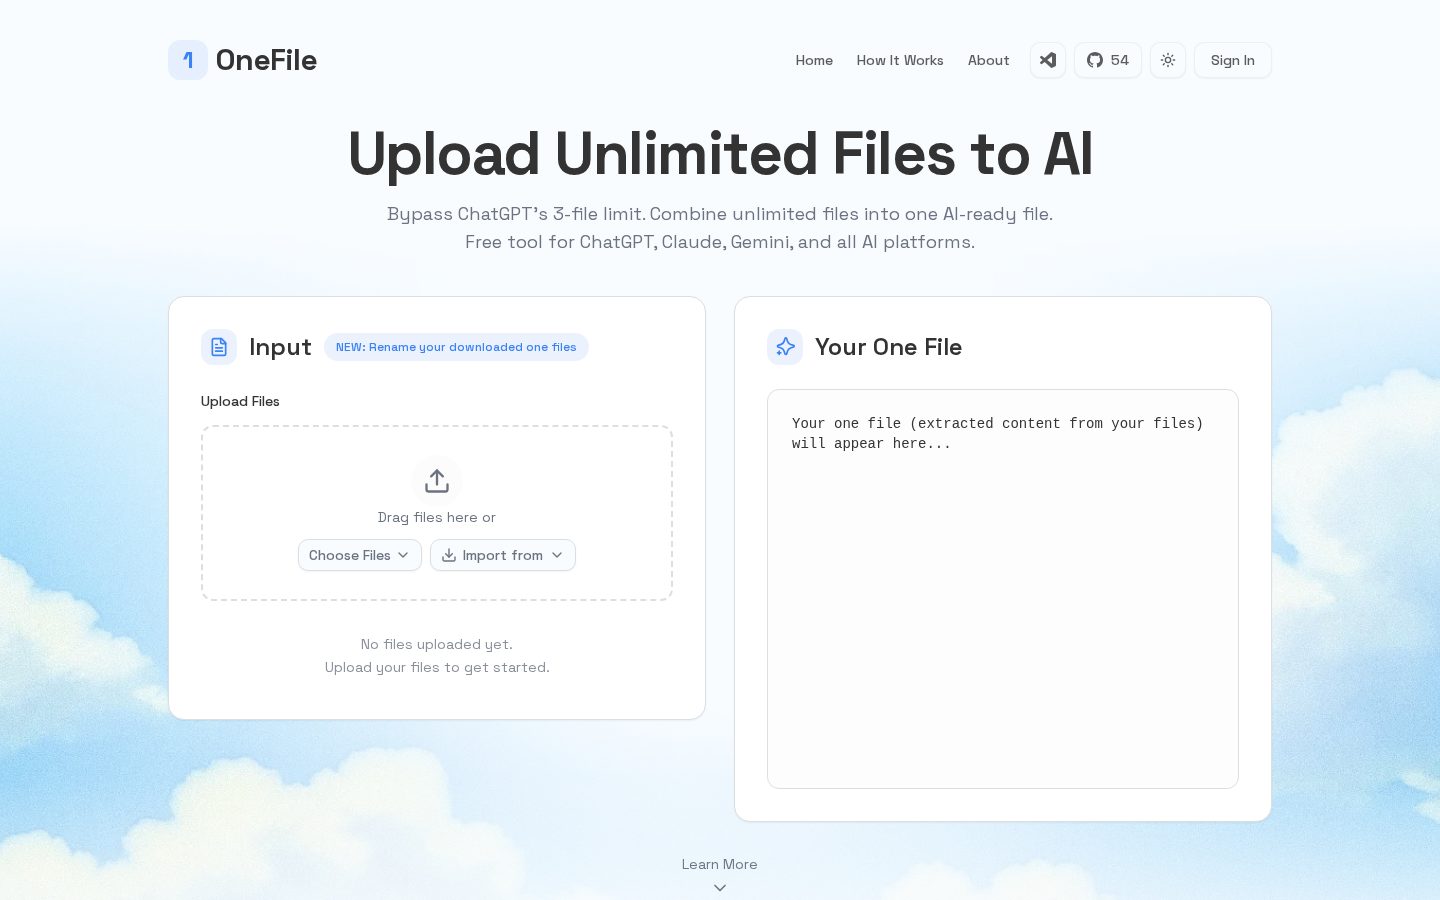Click the 'Upload your files to get started.' text
Image resolution: width=1440 pixels, height=900 pixels.
pos(437,667)
